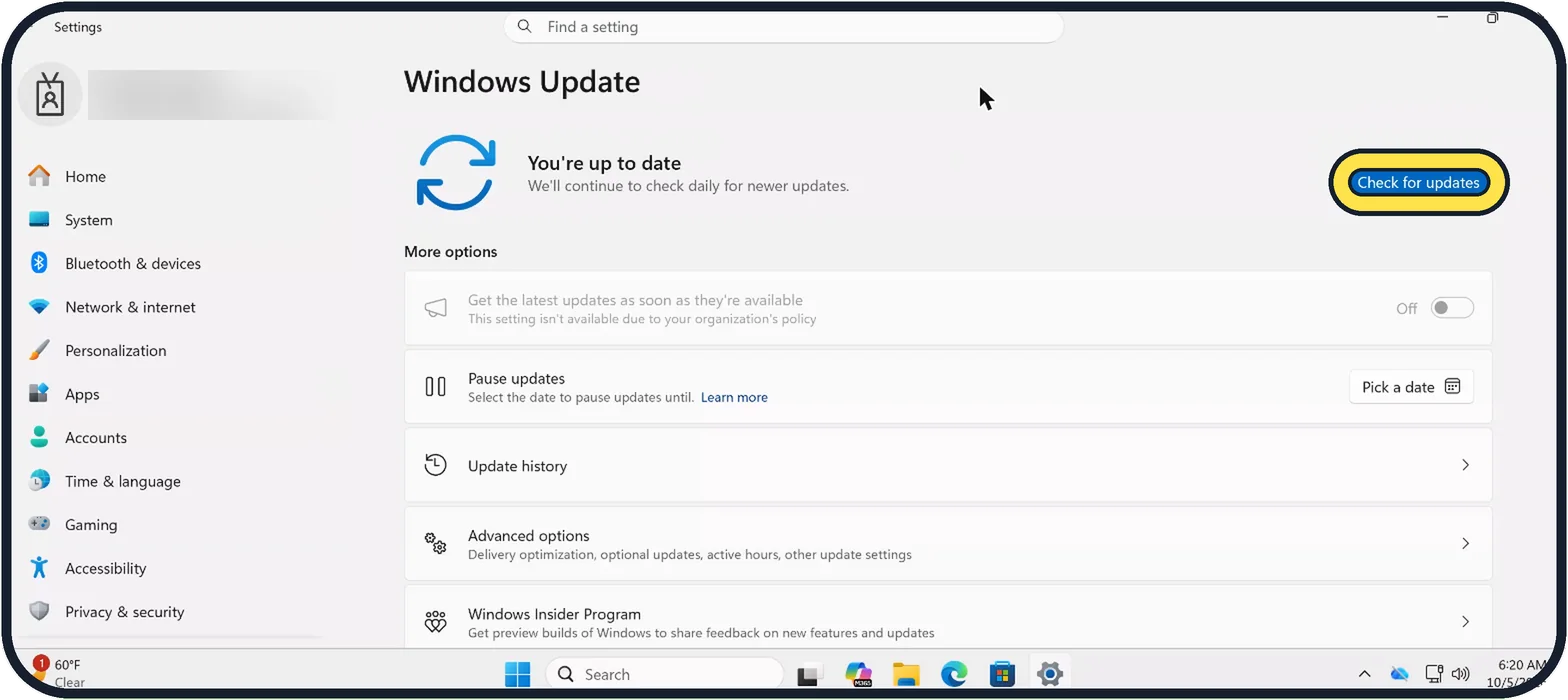Click the Pause updates icon
1568x700 pixels.
435,386
